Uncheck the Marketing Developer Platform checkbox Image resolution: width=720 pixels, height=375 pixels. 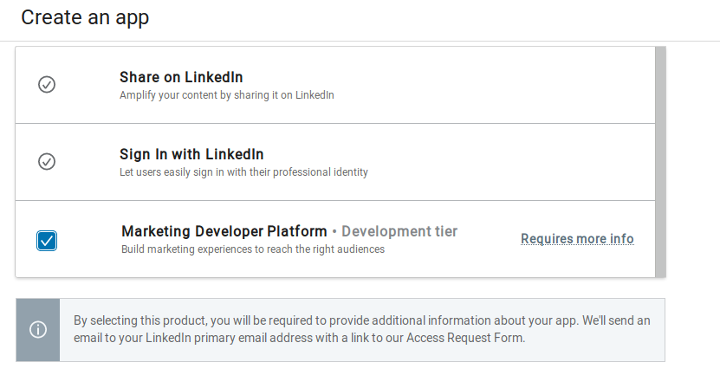click(x=46, y=241)
